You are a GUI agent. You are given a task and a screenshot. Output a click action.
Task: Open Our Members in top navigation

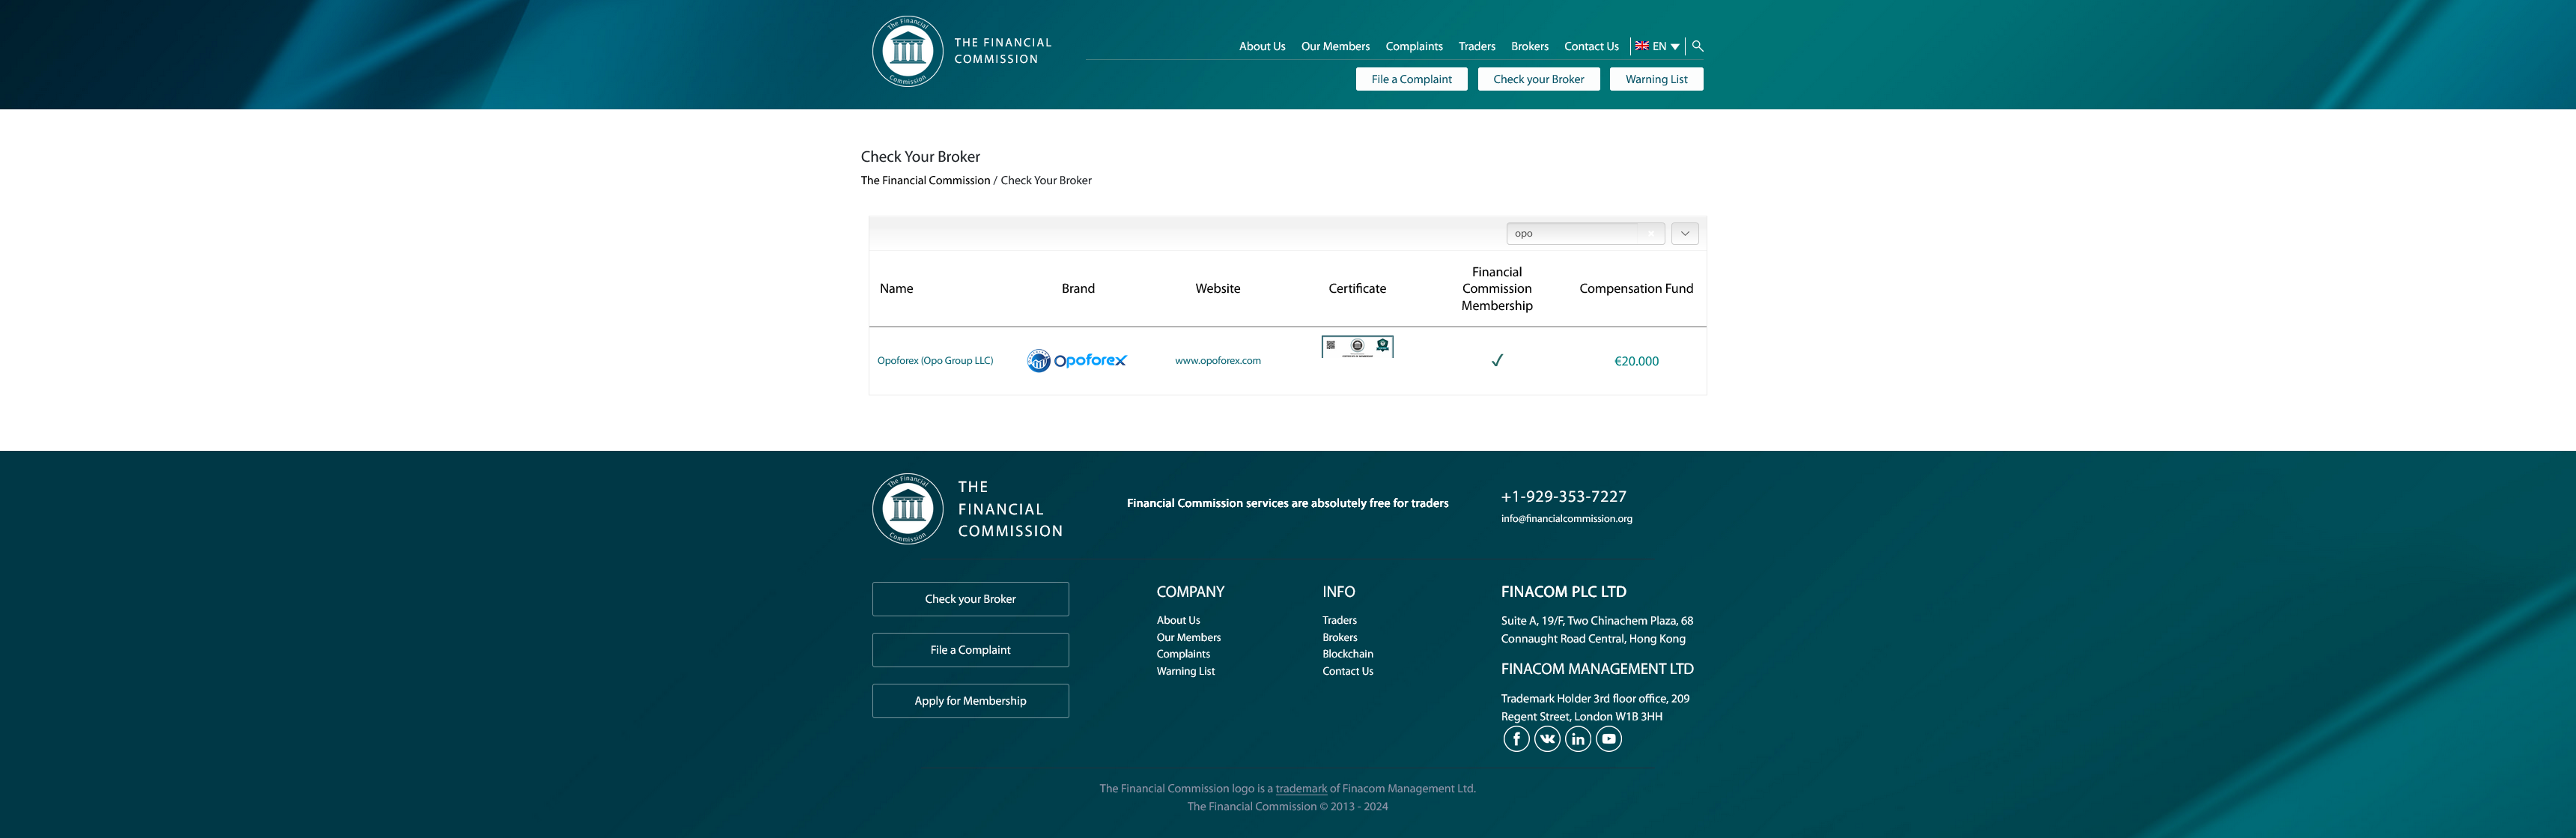pyautogui.click(x=1335, y=47)
